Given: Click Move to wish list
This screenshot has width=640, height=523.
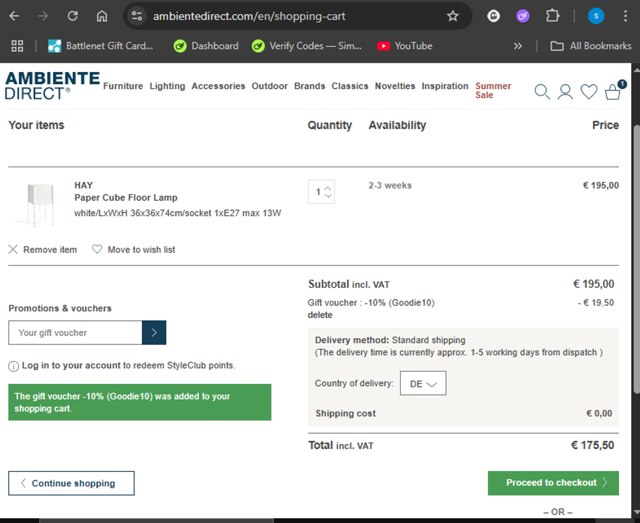Looking at the screenshot, I should click(x=133, y=249).
